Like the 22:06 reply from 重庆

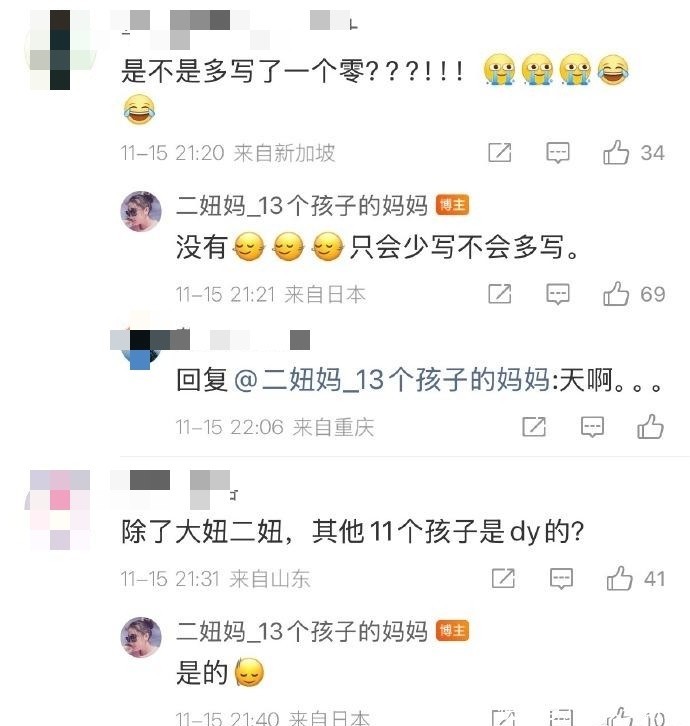[650, 426]
